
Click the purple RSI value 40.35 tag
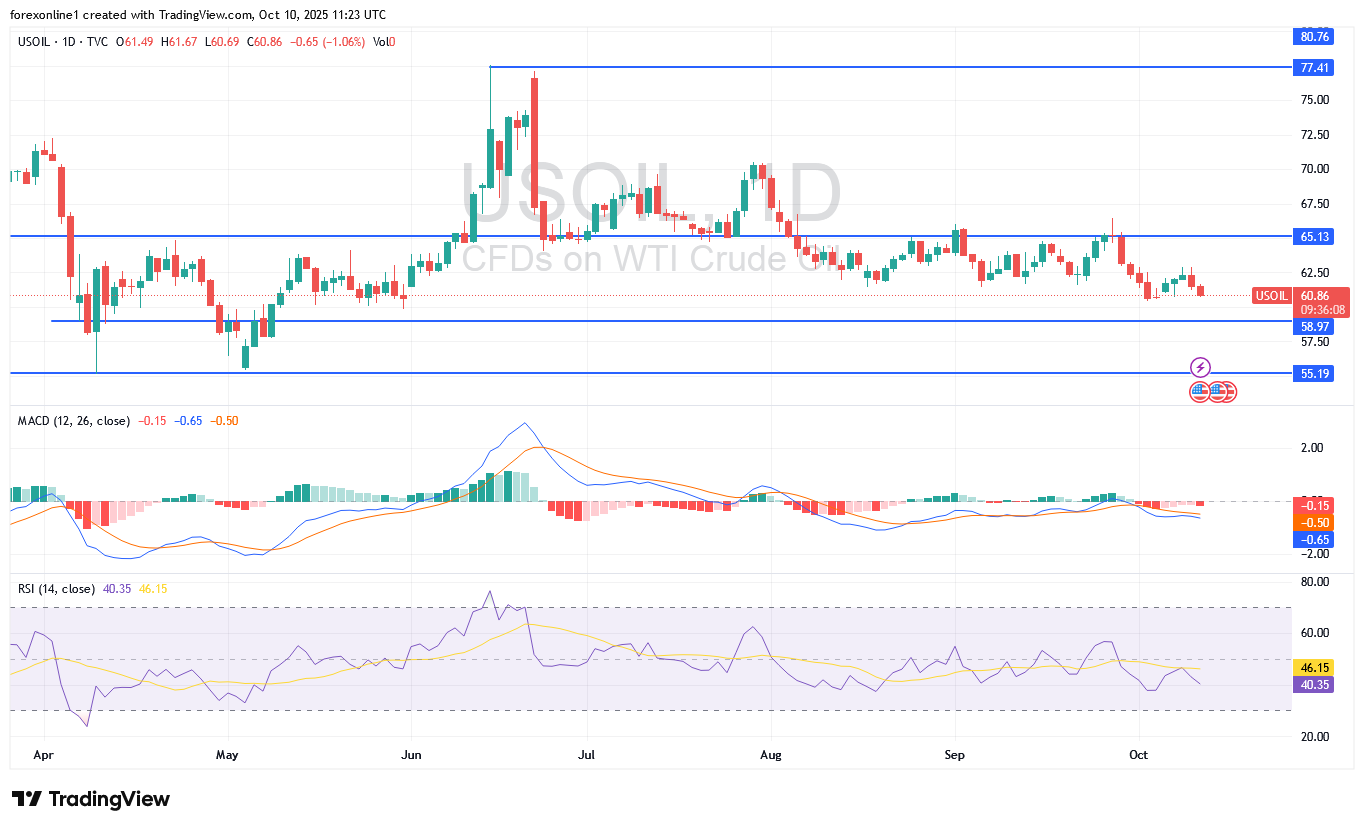pyautogui.click(x=1314, y=685)
